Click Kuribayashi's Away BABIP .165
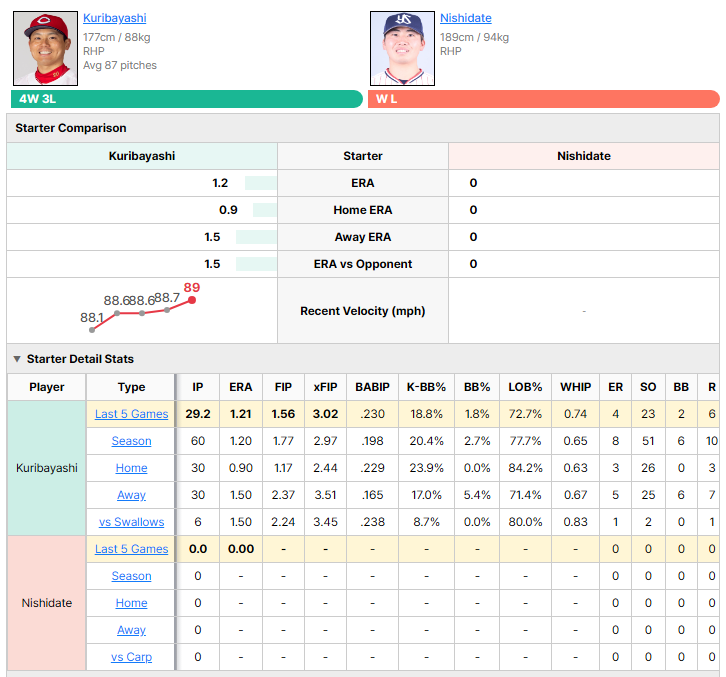This screenshot has width=726, height=677. (372, 495)
